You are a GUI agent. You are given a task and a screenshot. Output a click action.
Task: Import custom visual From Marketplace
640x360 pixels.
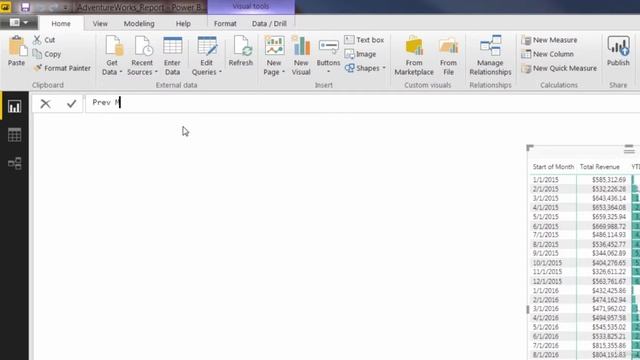(x=414, y=55)
